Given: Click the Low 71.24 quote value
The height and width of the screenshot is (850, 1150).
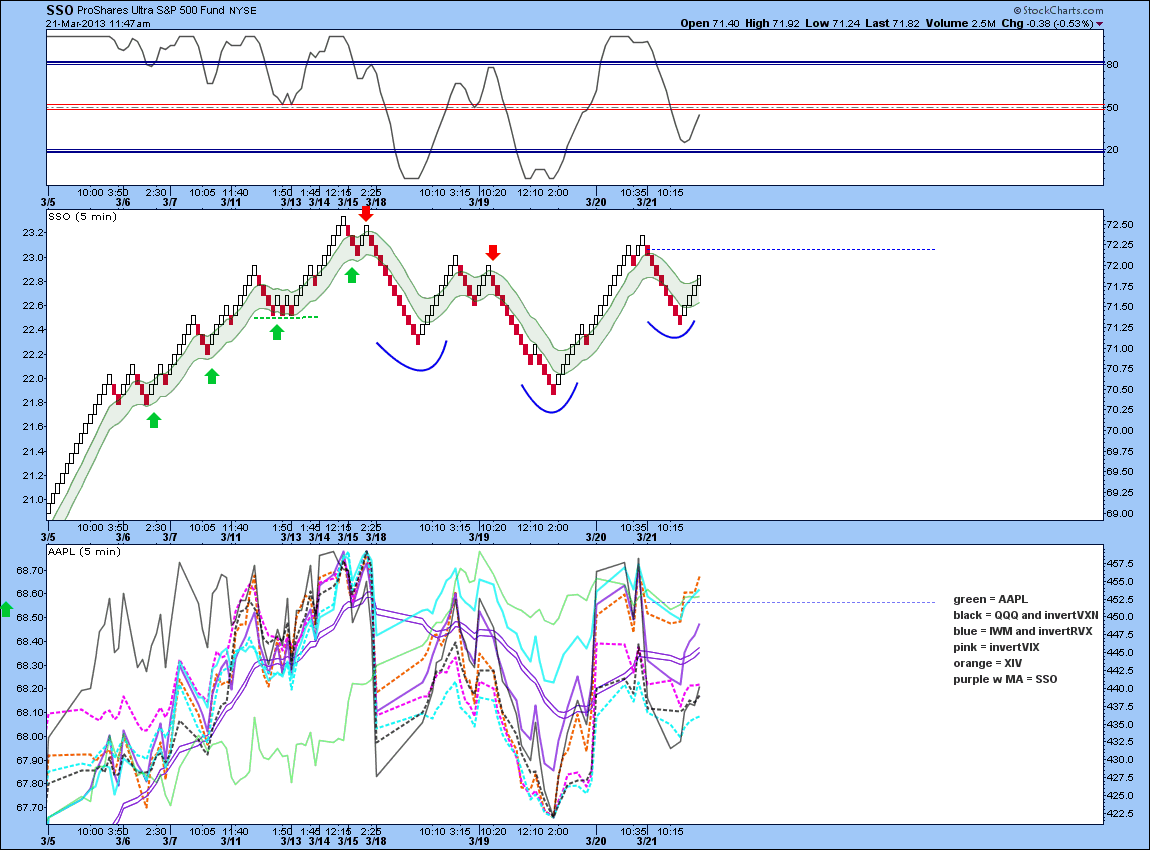Looking at the screenshot, I should (x=832, y=23).
